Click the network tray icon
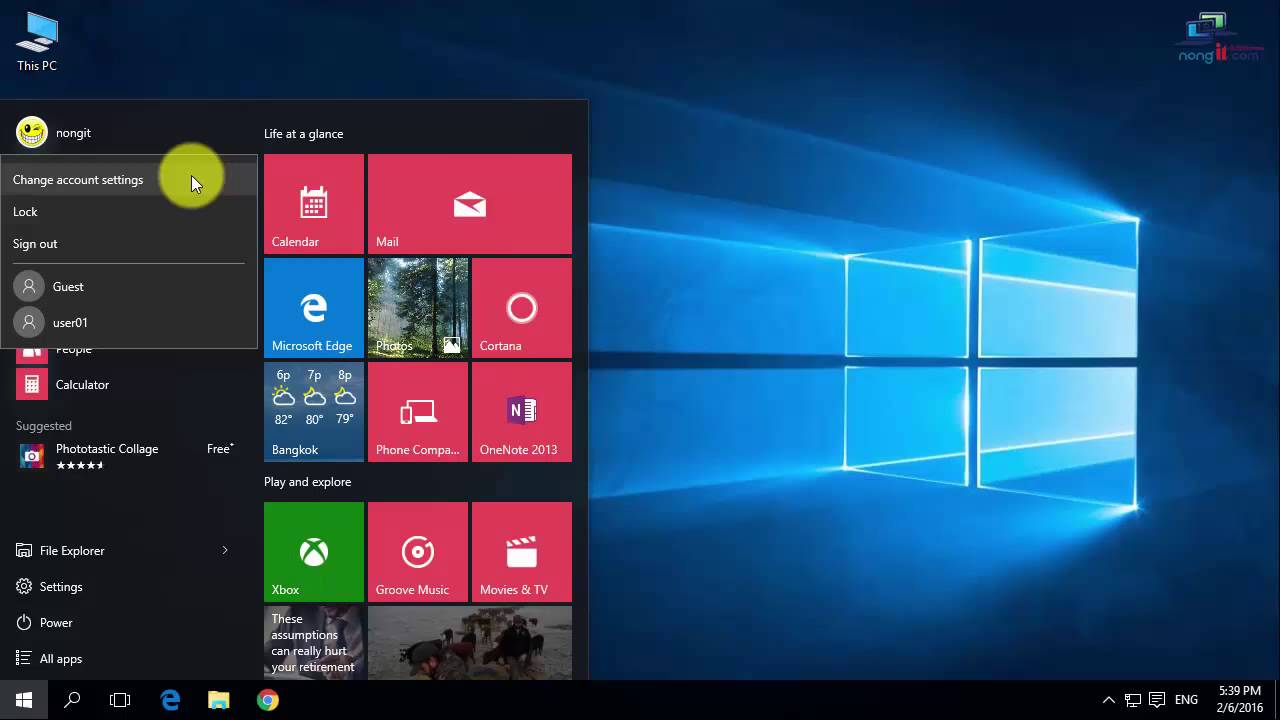This screenshot has height=720, width=1280. point(1133,700)
